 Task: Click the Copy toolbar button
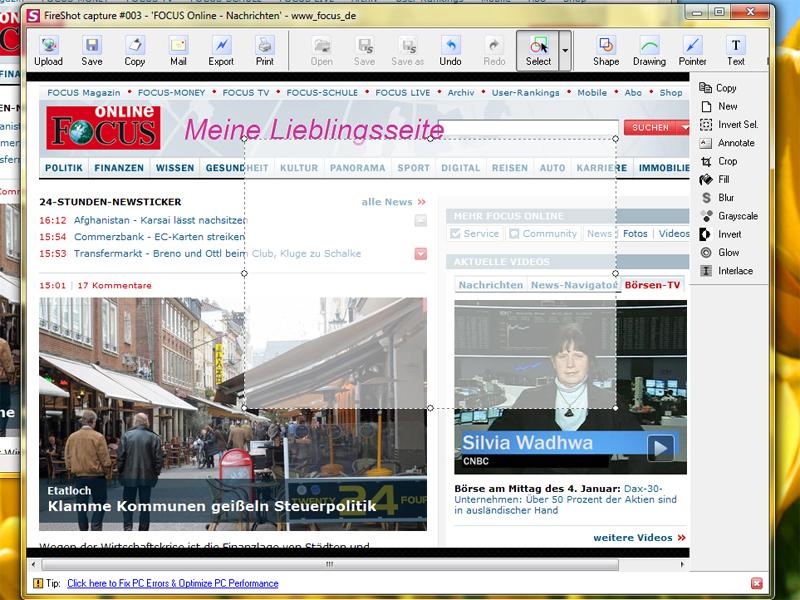pyautogui.click(x=135, y=50)
